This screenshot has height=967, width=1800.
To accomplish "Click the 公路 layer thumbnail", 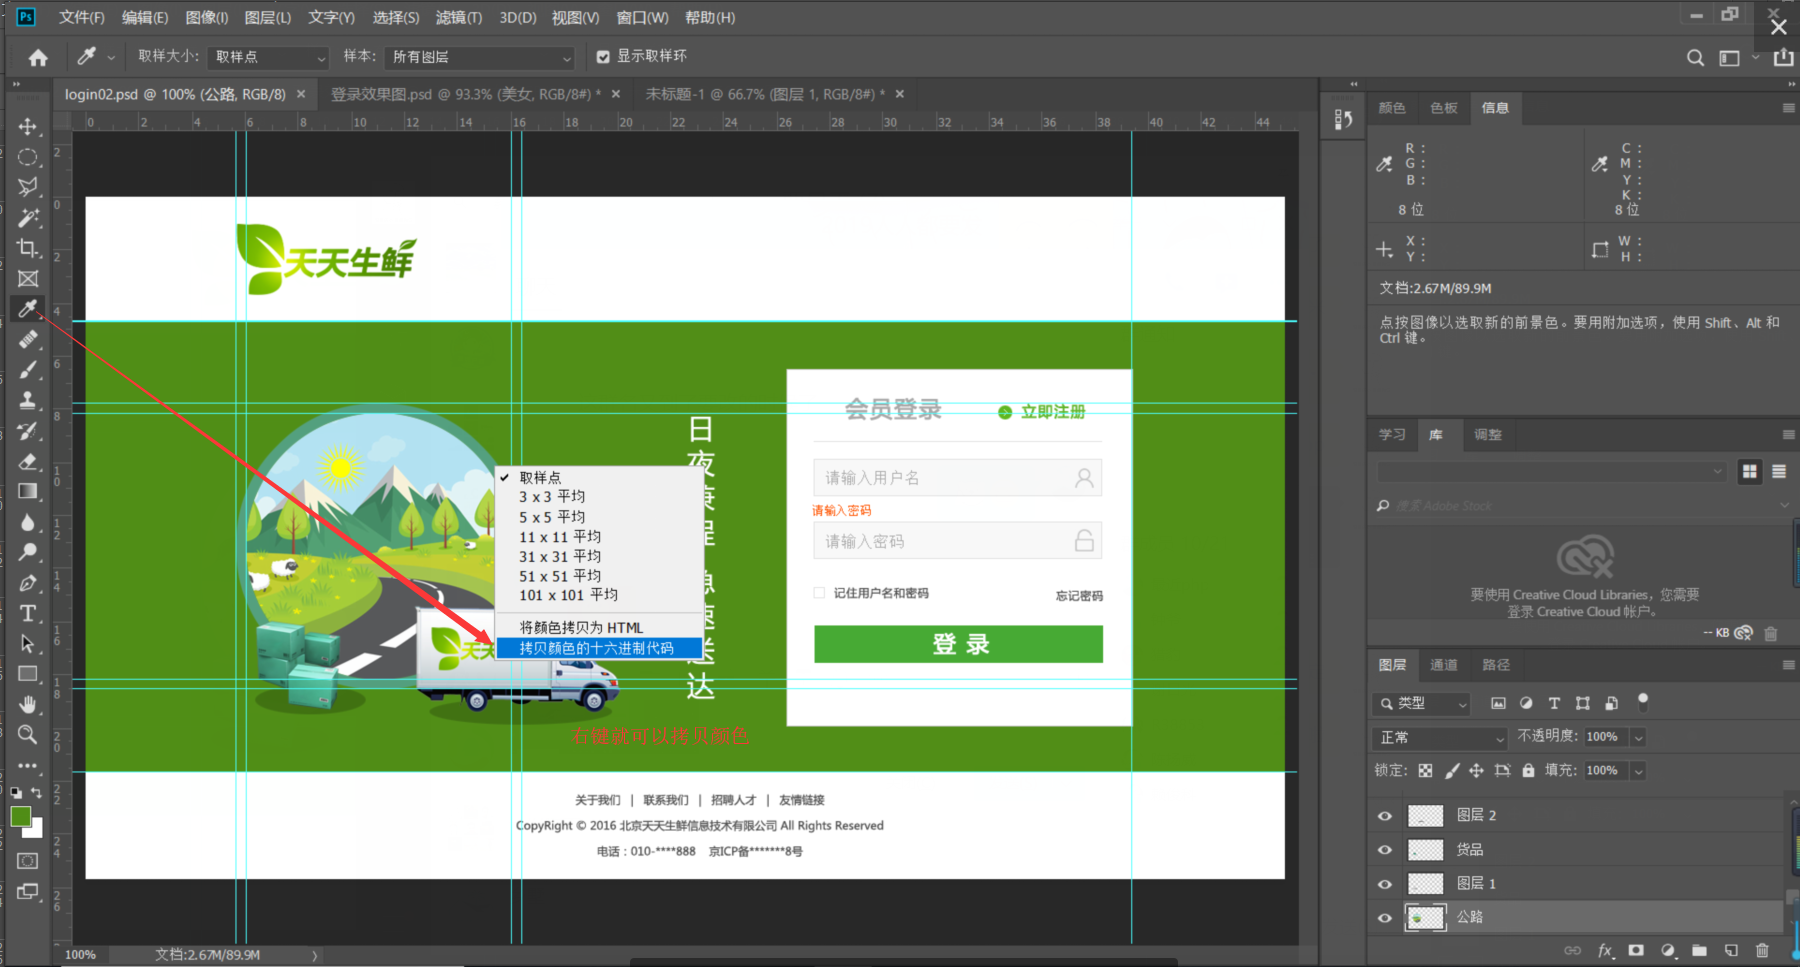I will tap(1425, 918).
